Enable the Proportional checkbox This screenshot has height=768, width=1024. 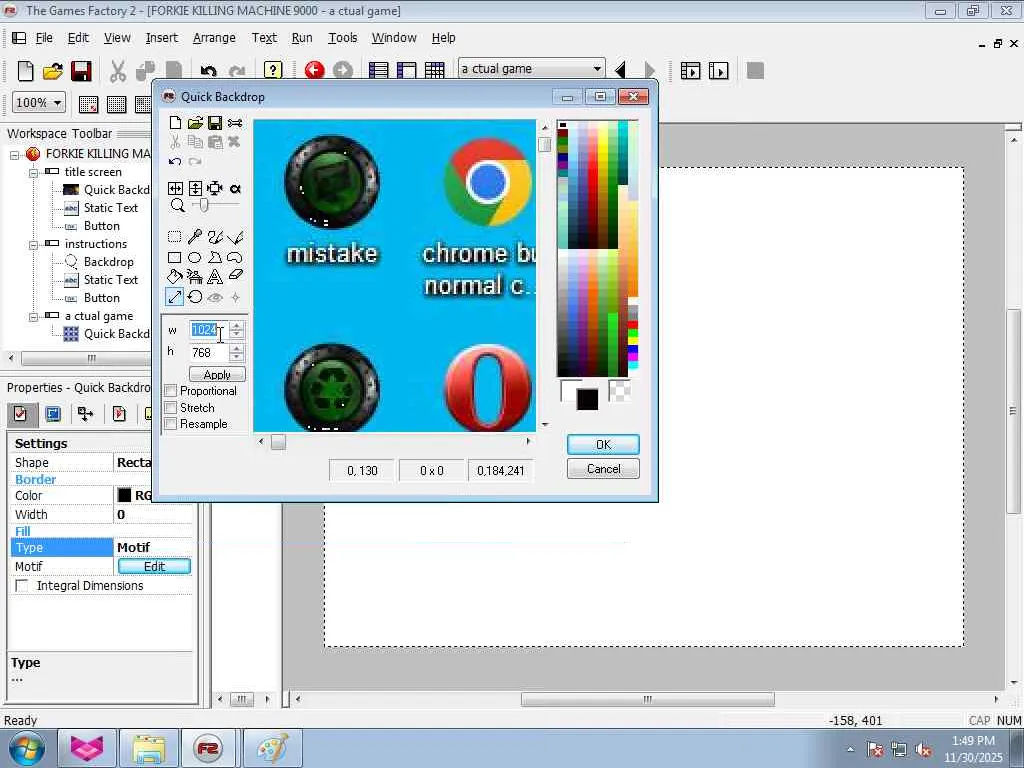coord(170,391)
